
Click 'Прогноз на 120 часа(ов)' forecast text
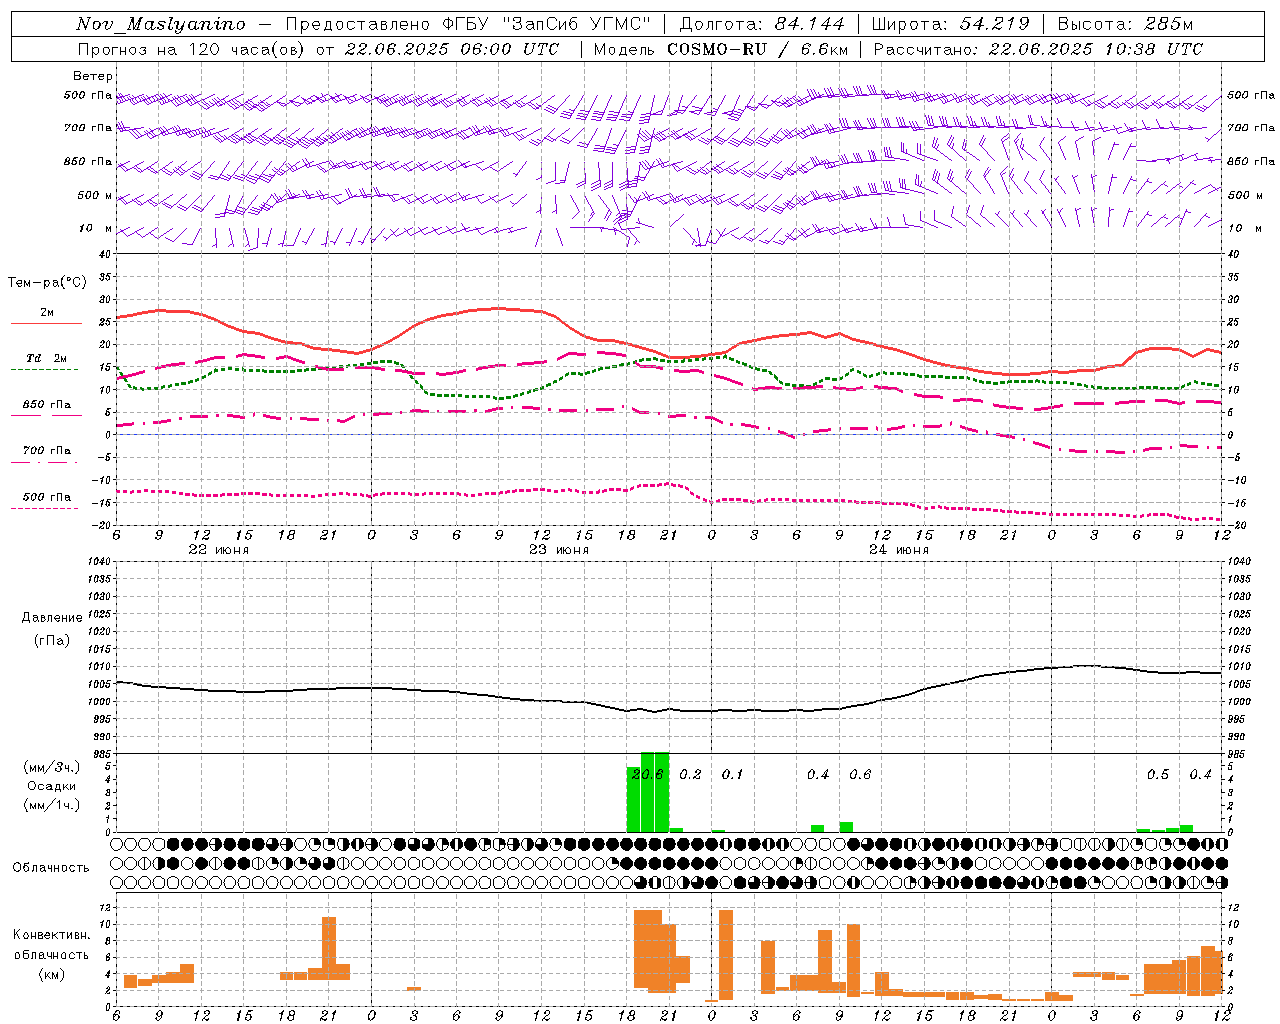coord(192,49)
